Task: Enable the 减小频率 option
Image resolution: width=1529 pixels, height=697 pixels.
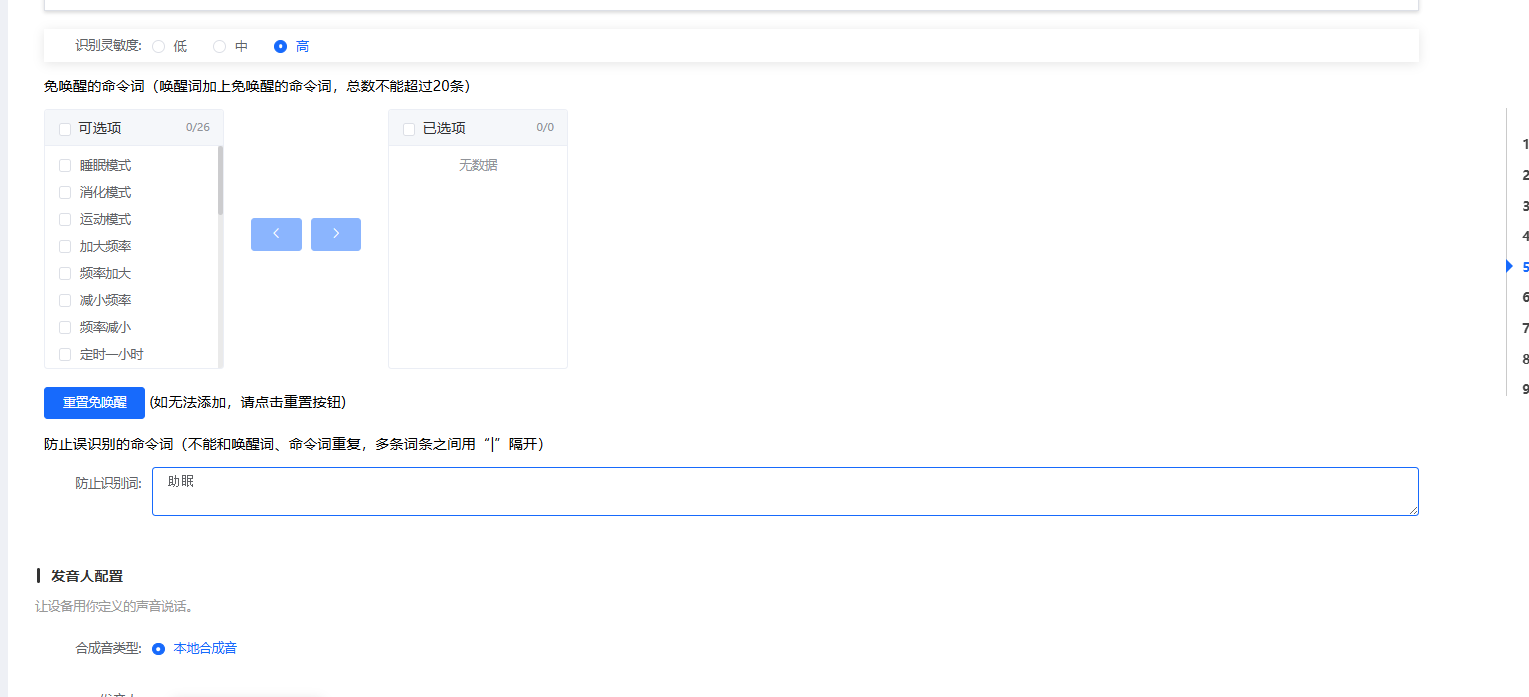Action: coord(65,301)
